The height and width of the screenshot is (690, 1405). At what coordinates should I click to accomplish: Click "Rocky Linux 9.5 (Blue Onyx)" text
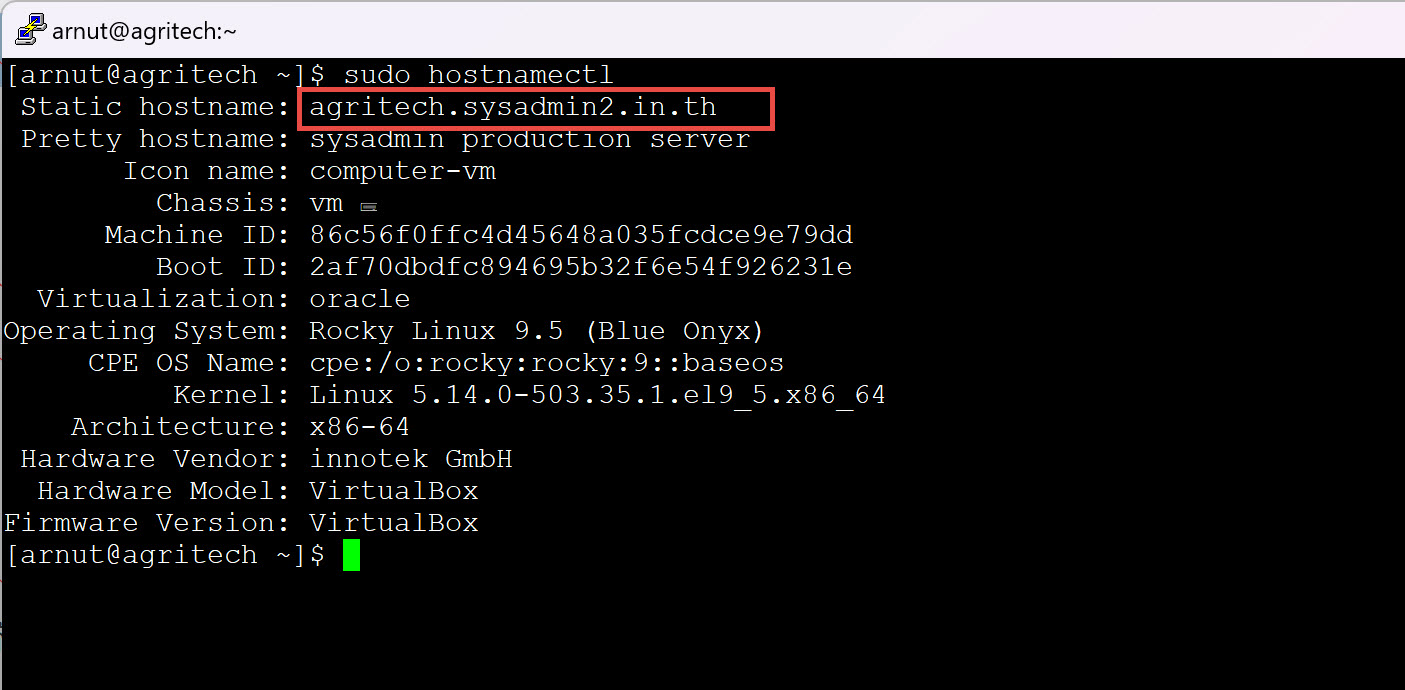pos(537,331)
